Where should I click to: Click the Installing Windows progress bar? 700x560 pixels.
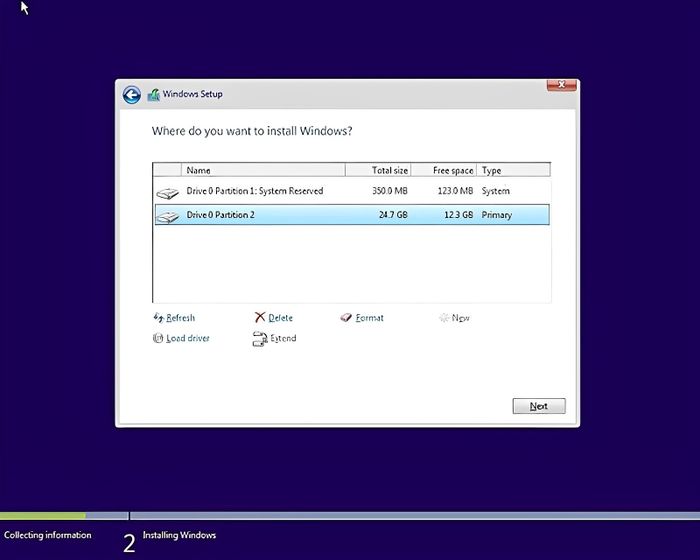point(415,516)
